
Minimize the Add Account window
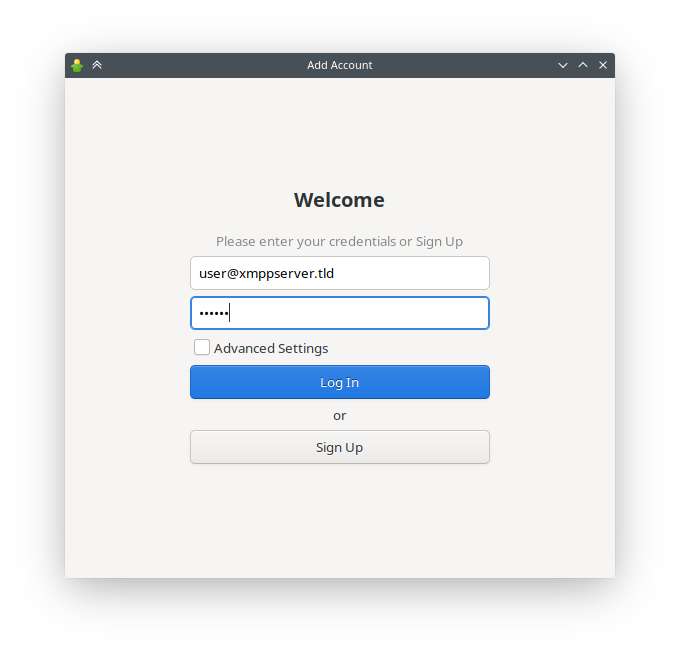click(x=563, y=66)
